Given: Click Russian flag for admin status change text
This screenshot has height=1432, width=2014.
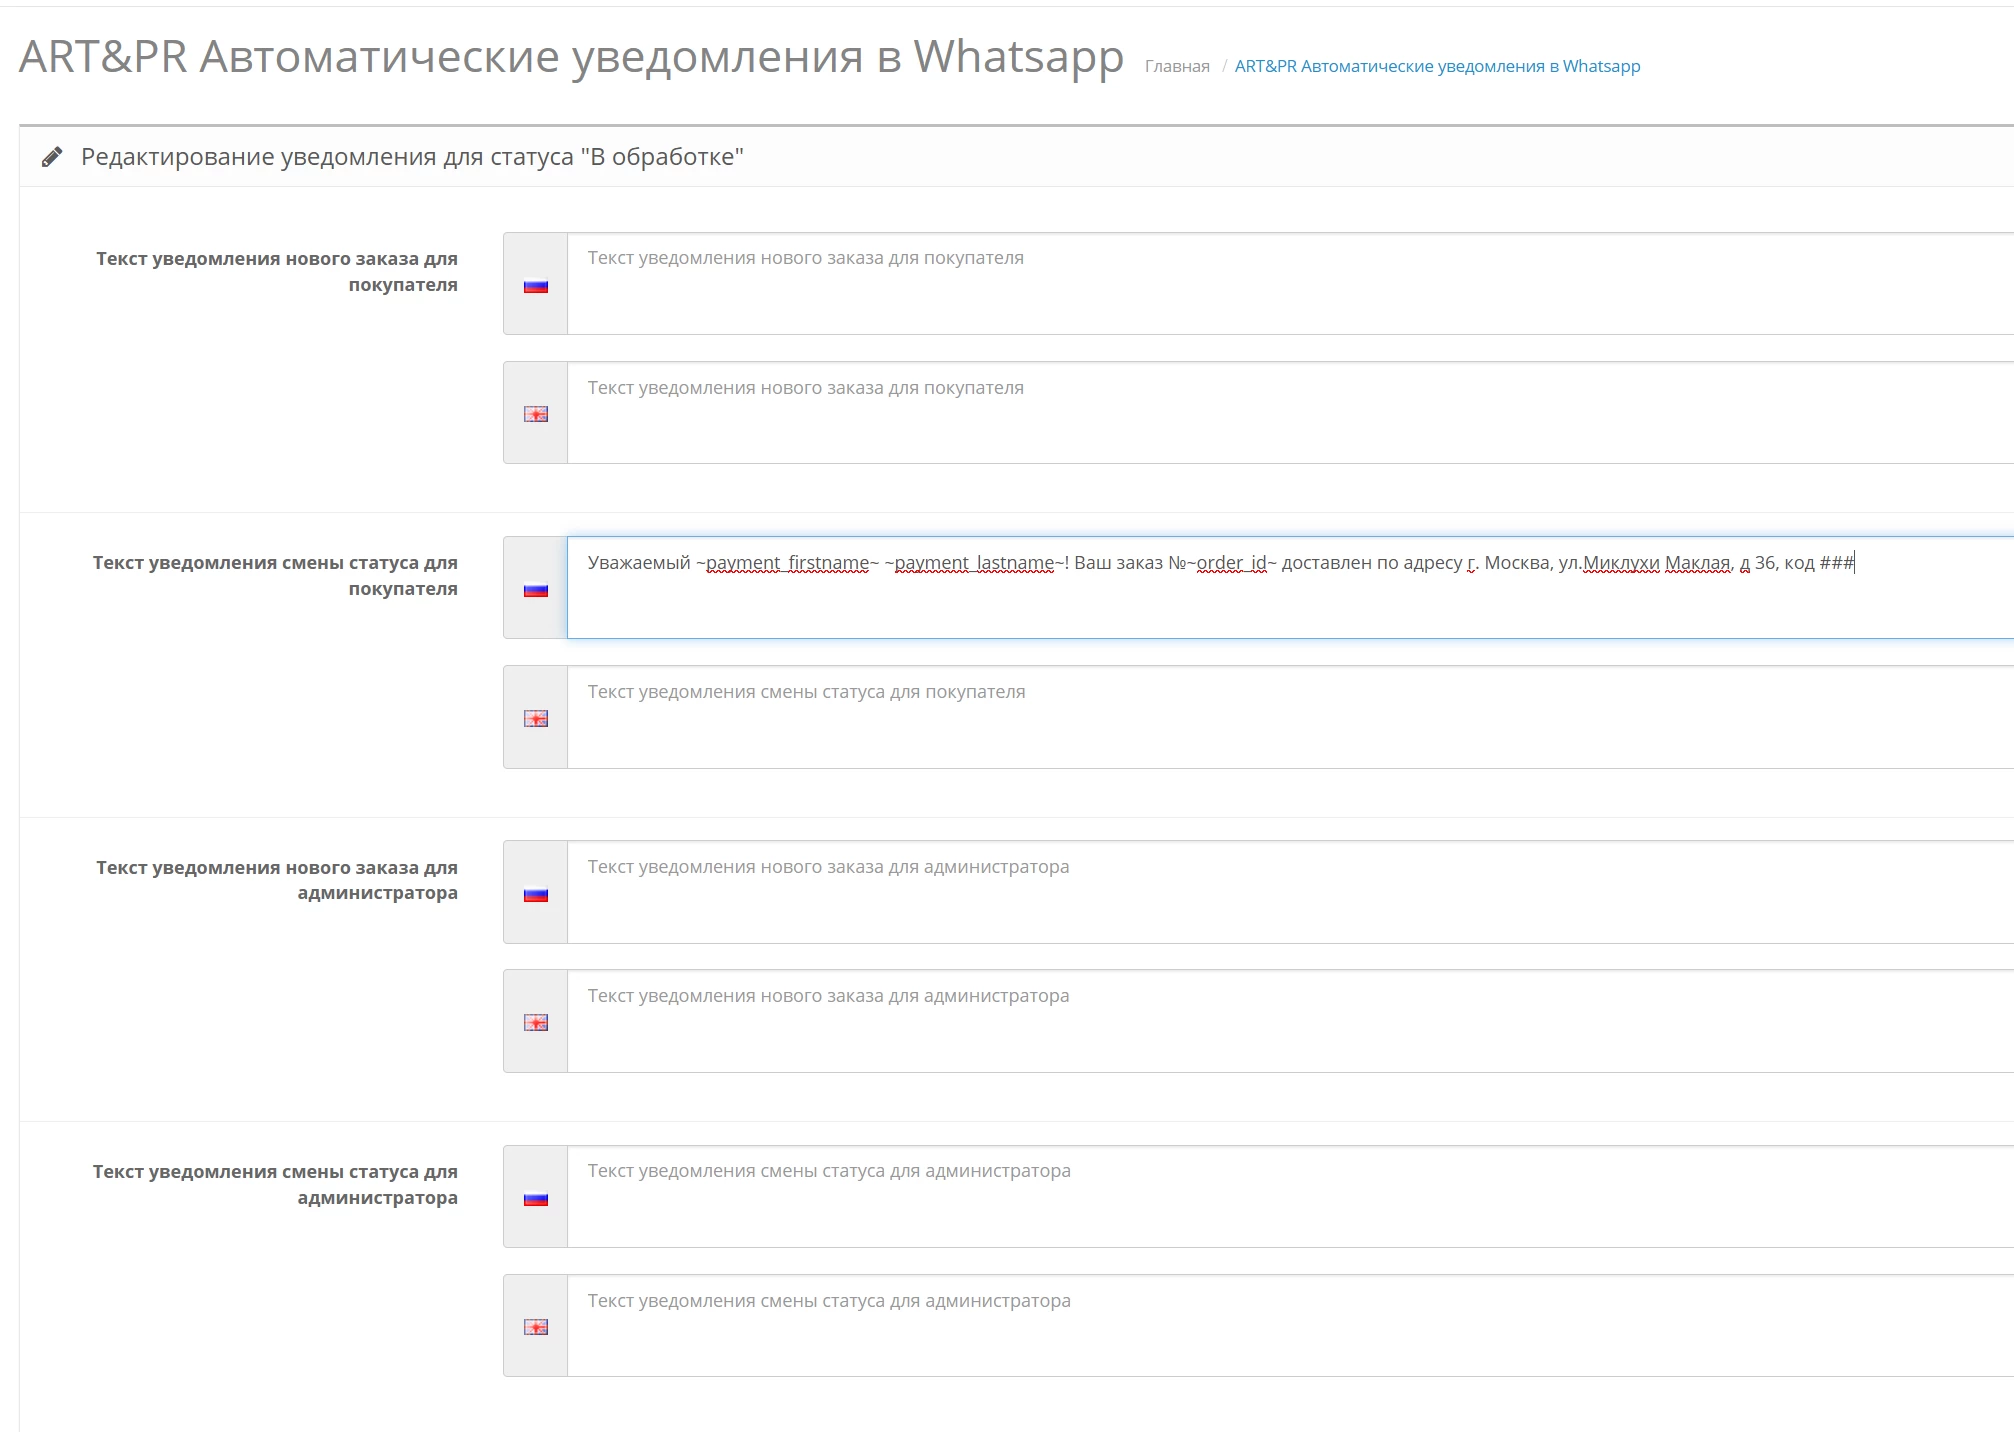Looking at the screenshot, I should [536, 1199].
